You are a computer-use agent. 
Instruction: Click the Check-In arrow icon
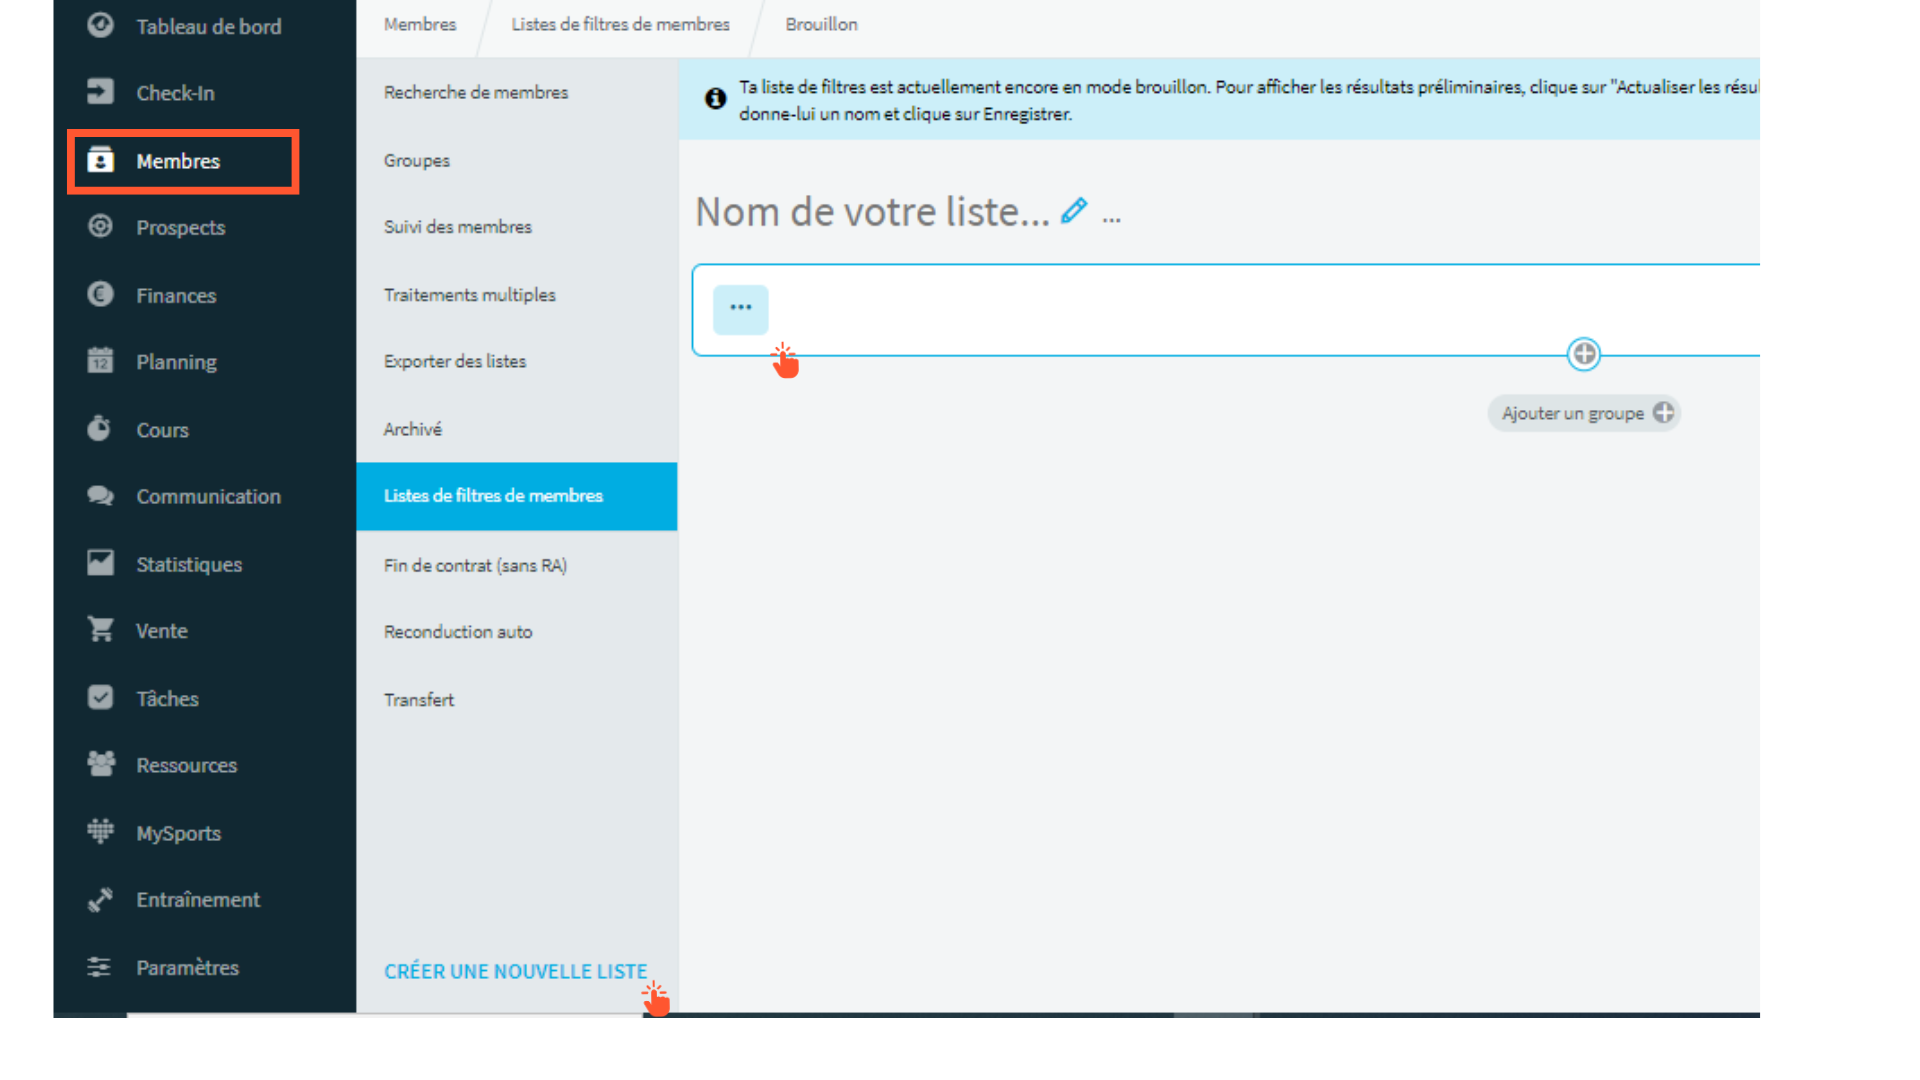[x=100, y=92]
